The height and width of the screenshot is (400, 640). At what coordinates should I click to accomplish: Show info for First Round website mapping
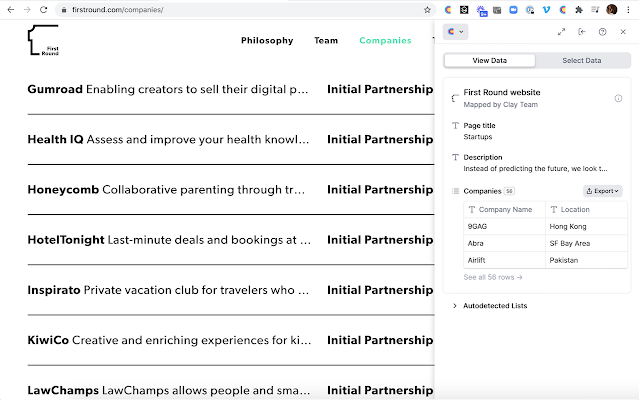tap(618, 98)
